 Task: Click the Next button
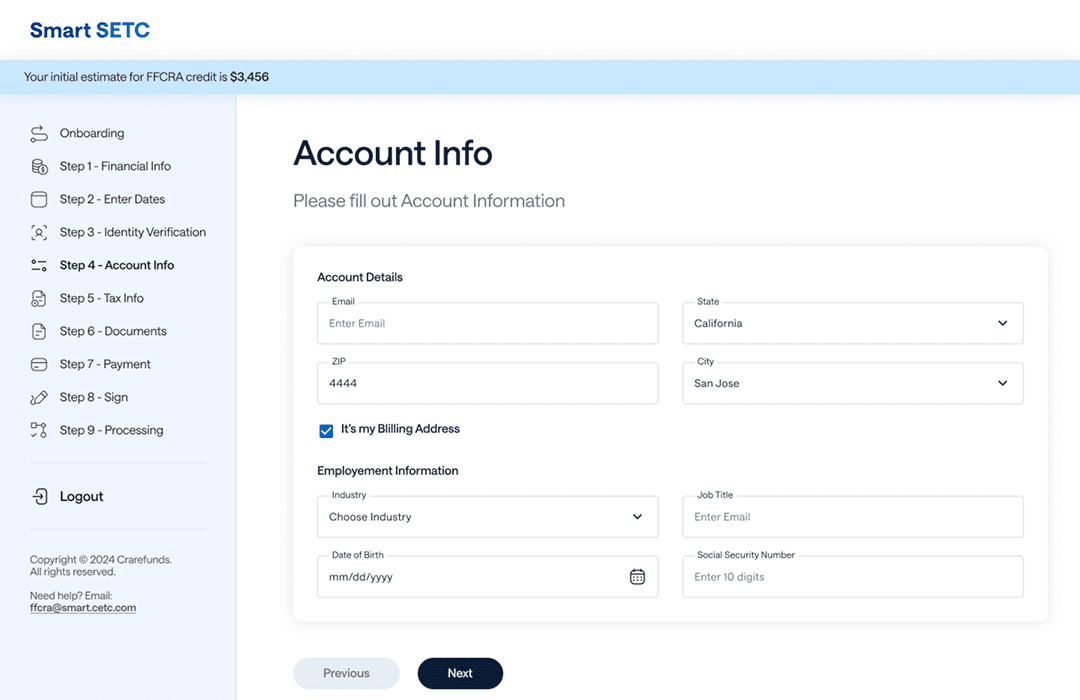[460, 673]
